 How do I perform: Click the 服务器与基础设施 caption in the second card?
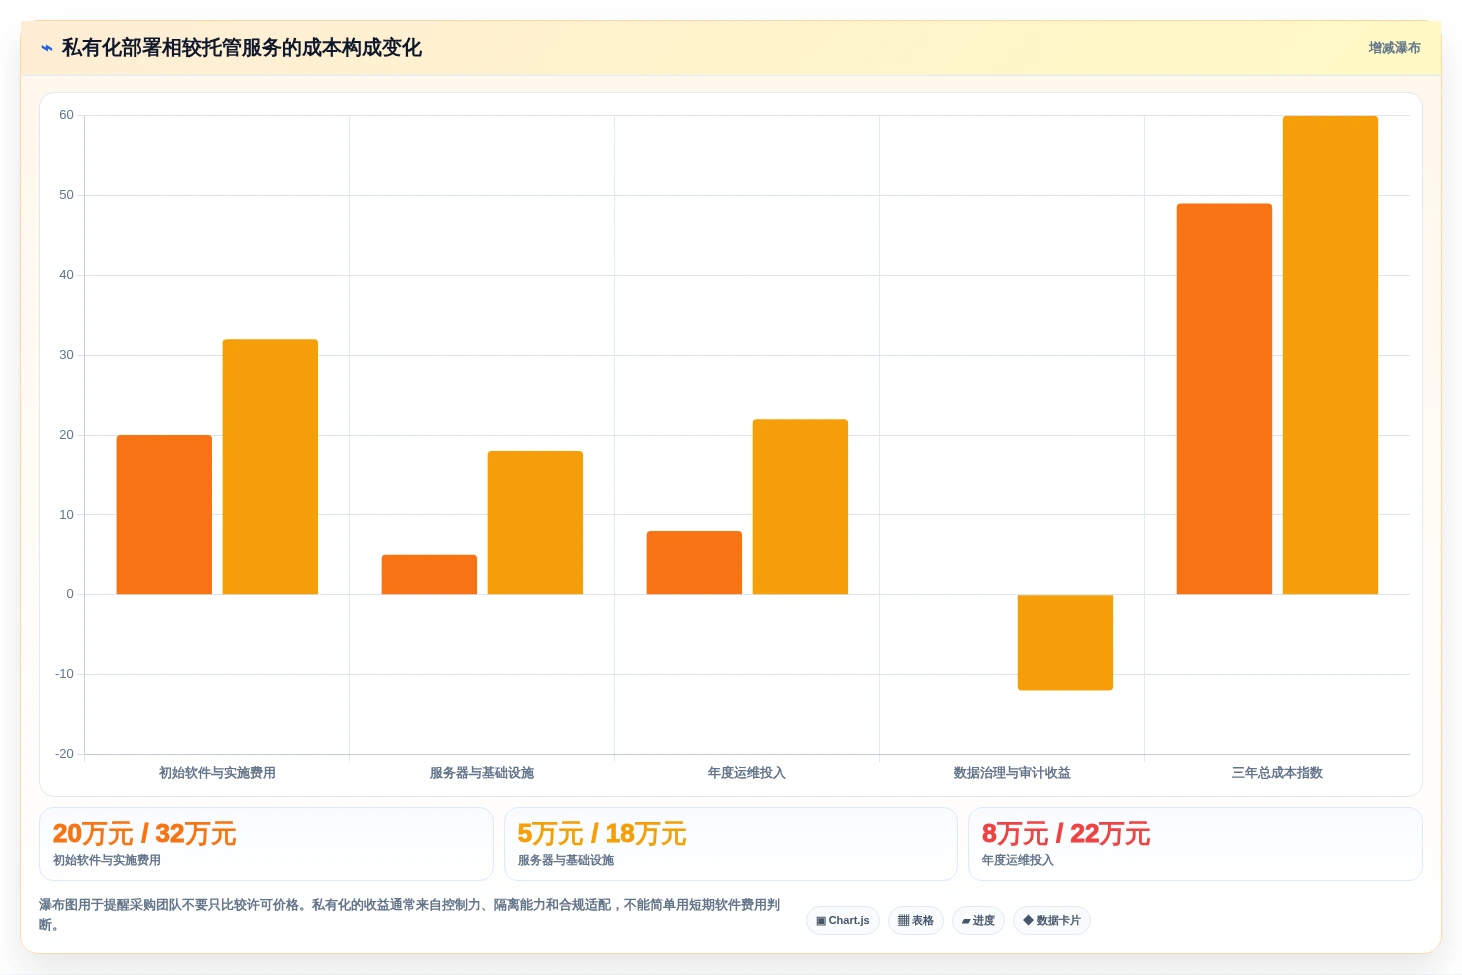pyautogui.click(x=566, y=860)
